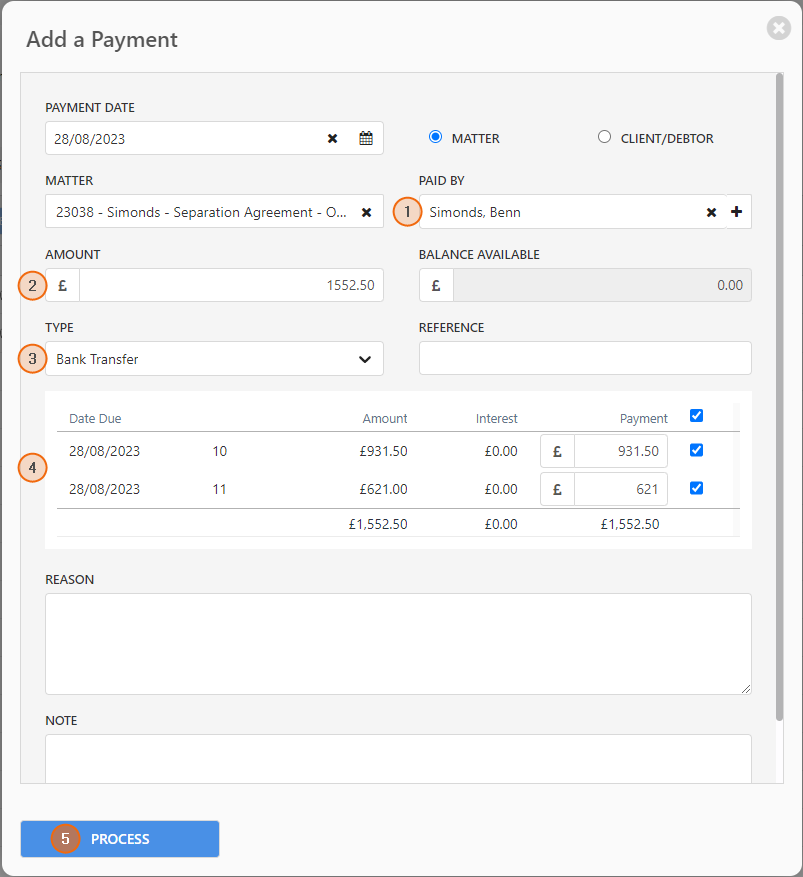Edit payment amount 621 for invoice 11

click(621, 489)
